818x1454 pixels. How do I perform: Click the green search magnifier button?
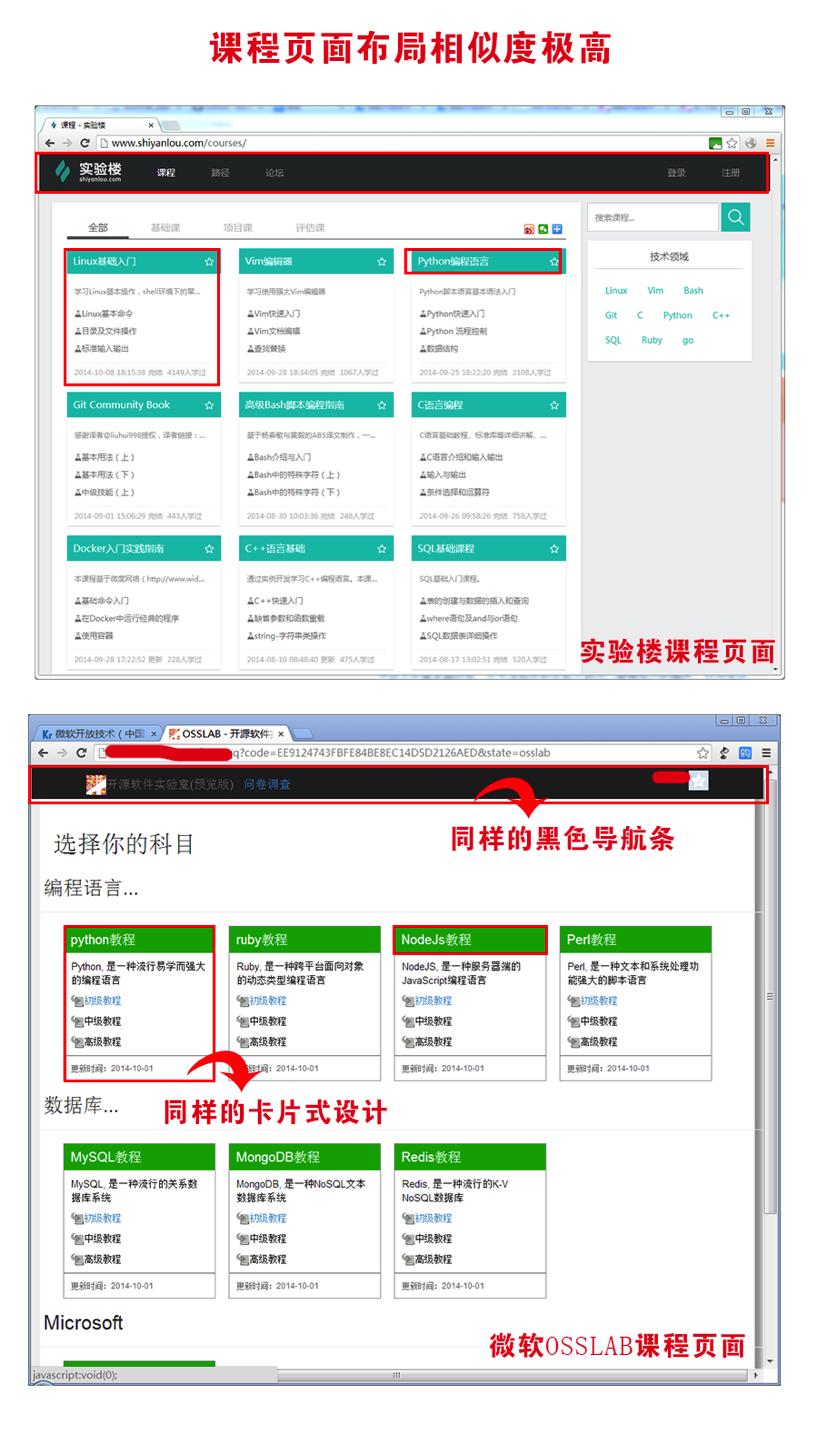735,217
